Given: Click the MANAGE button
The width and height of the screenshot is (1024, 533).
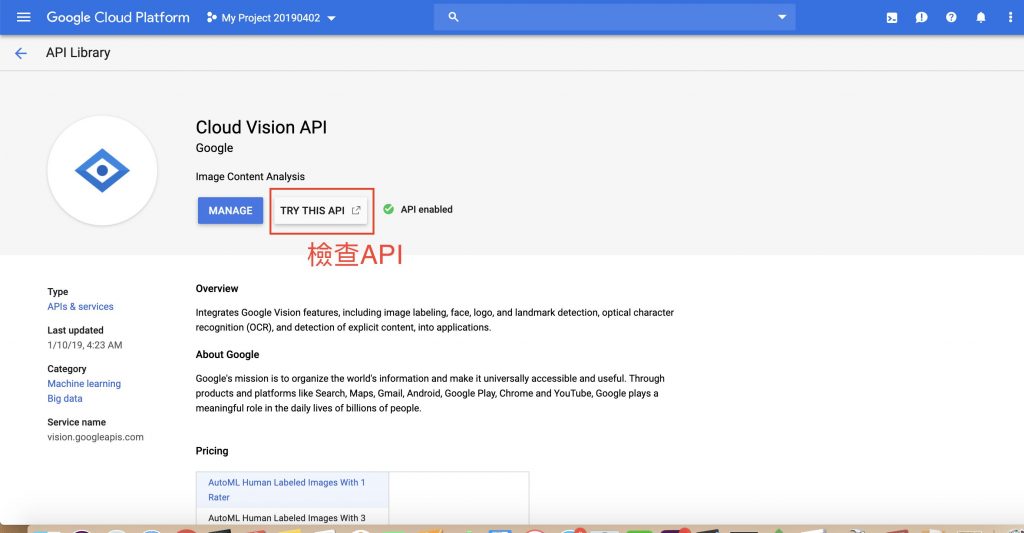Looking at the screenshot, I should point(231,210).
